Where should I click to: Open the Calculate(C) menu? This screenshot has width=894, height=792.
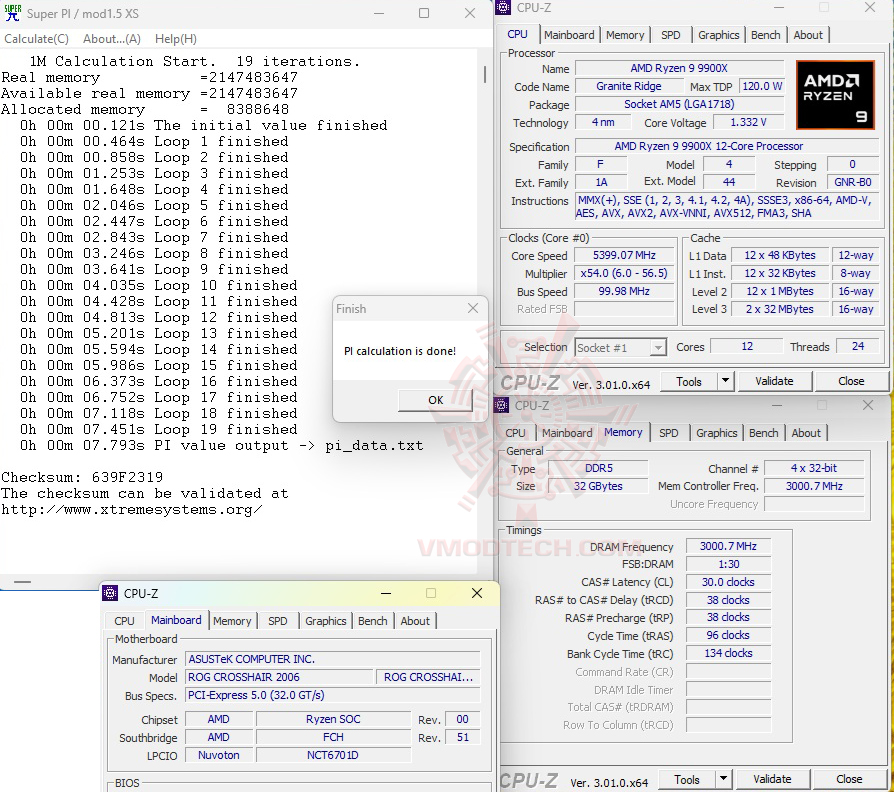36,39
